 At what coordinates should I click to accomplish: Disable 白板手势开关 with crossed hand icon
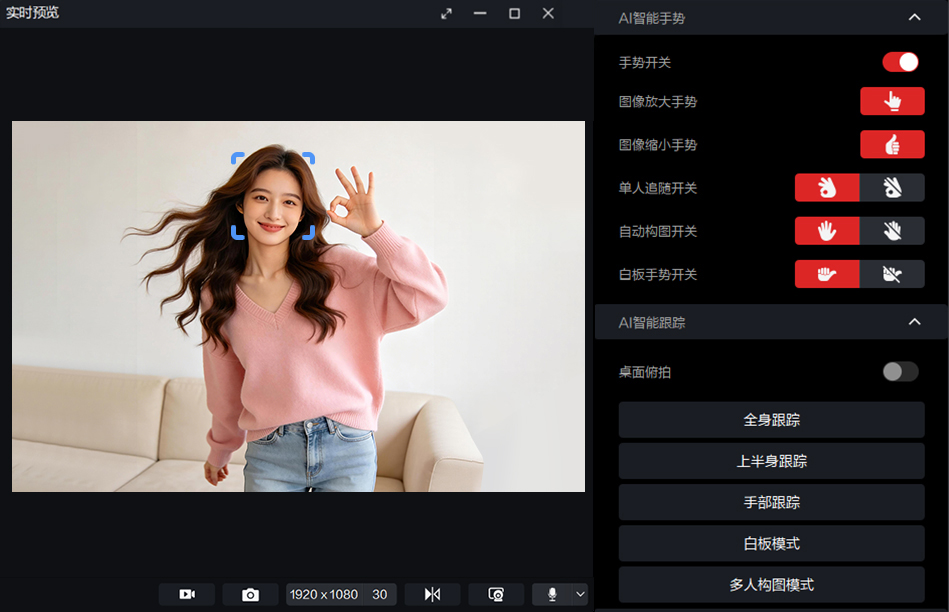click(x=892, y=274)
